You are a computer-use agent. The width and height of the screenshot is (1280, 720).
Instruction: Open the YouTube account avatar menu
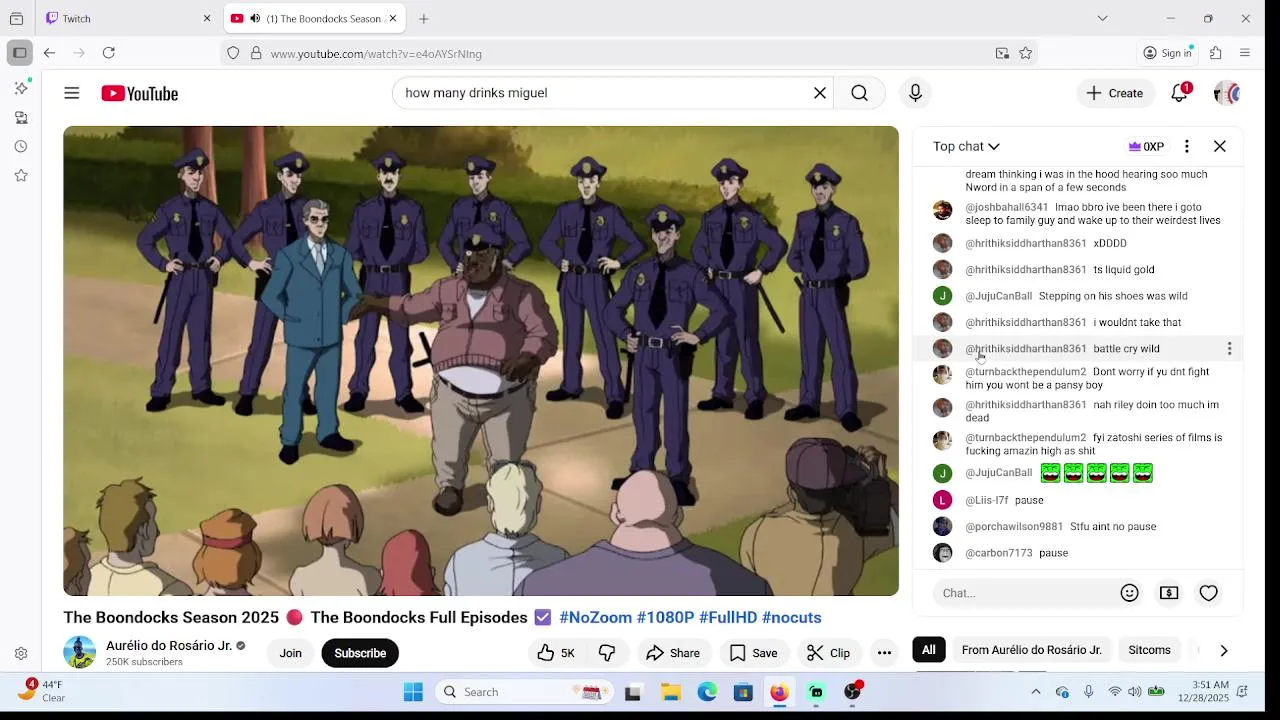tap(1227, 93)
